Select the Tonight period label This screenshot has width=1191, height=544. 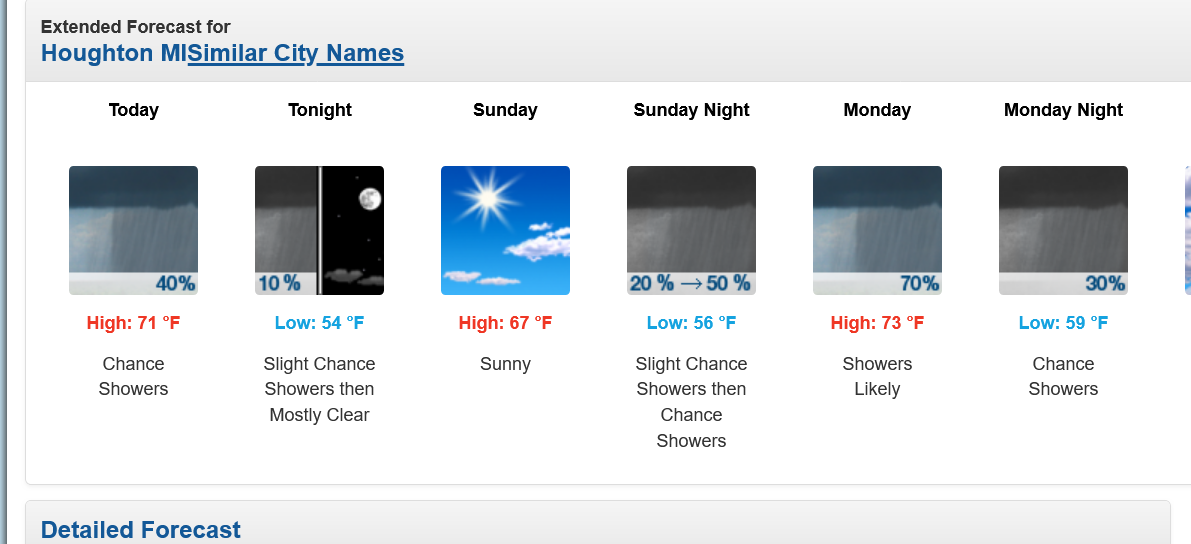click(319, 110)
